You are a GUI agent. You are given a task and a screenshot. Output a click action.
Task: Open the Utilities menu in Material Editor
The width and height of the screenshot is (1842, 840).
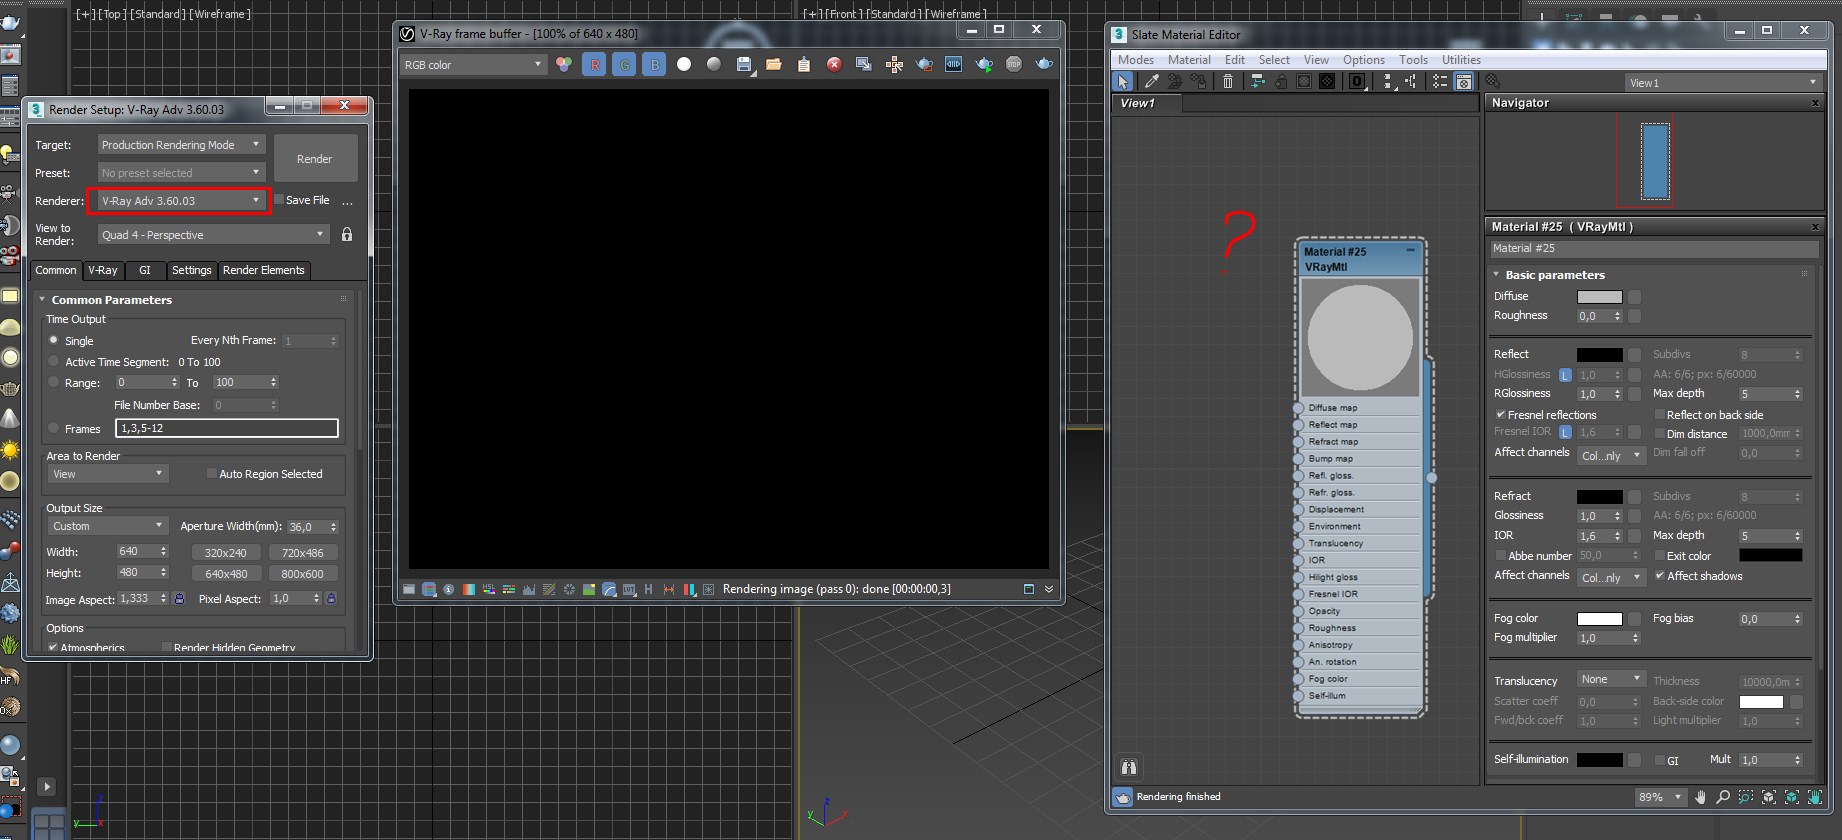click(1461, 60)
